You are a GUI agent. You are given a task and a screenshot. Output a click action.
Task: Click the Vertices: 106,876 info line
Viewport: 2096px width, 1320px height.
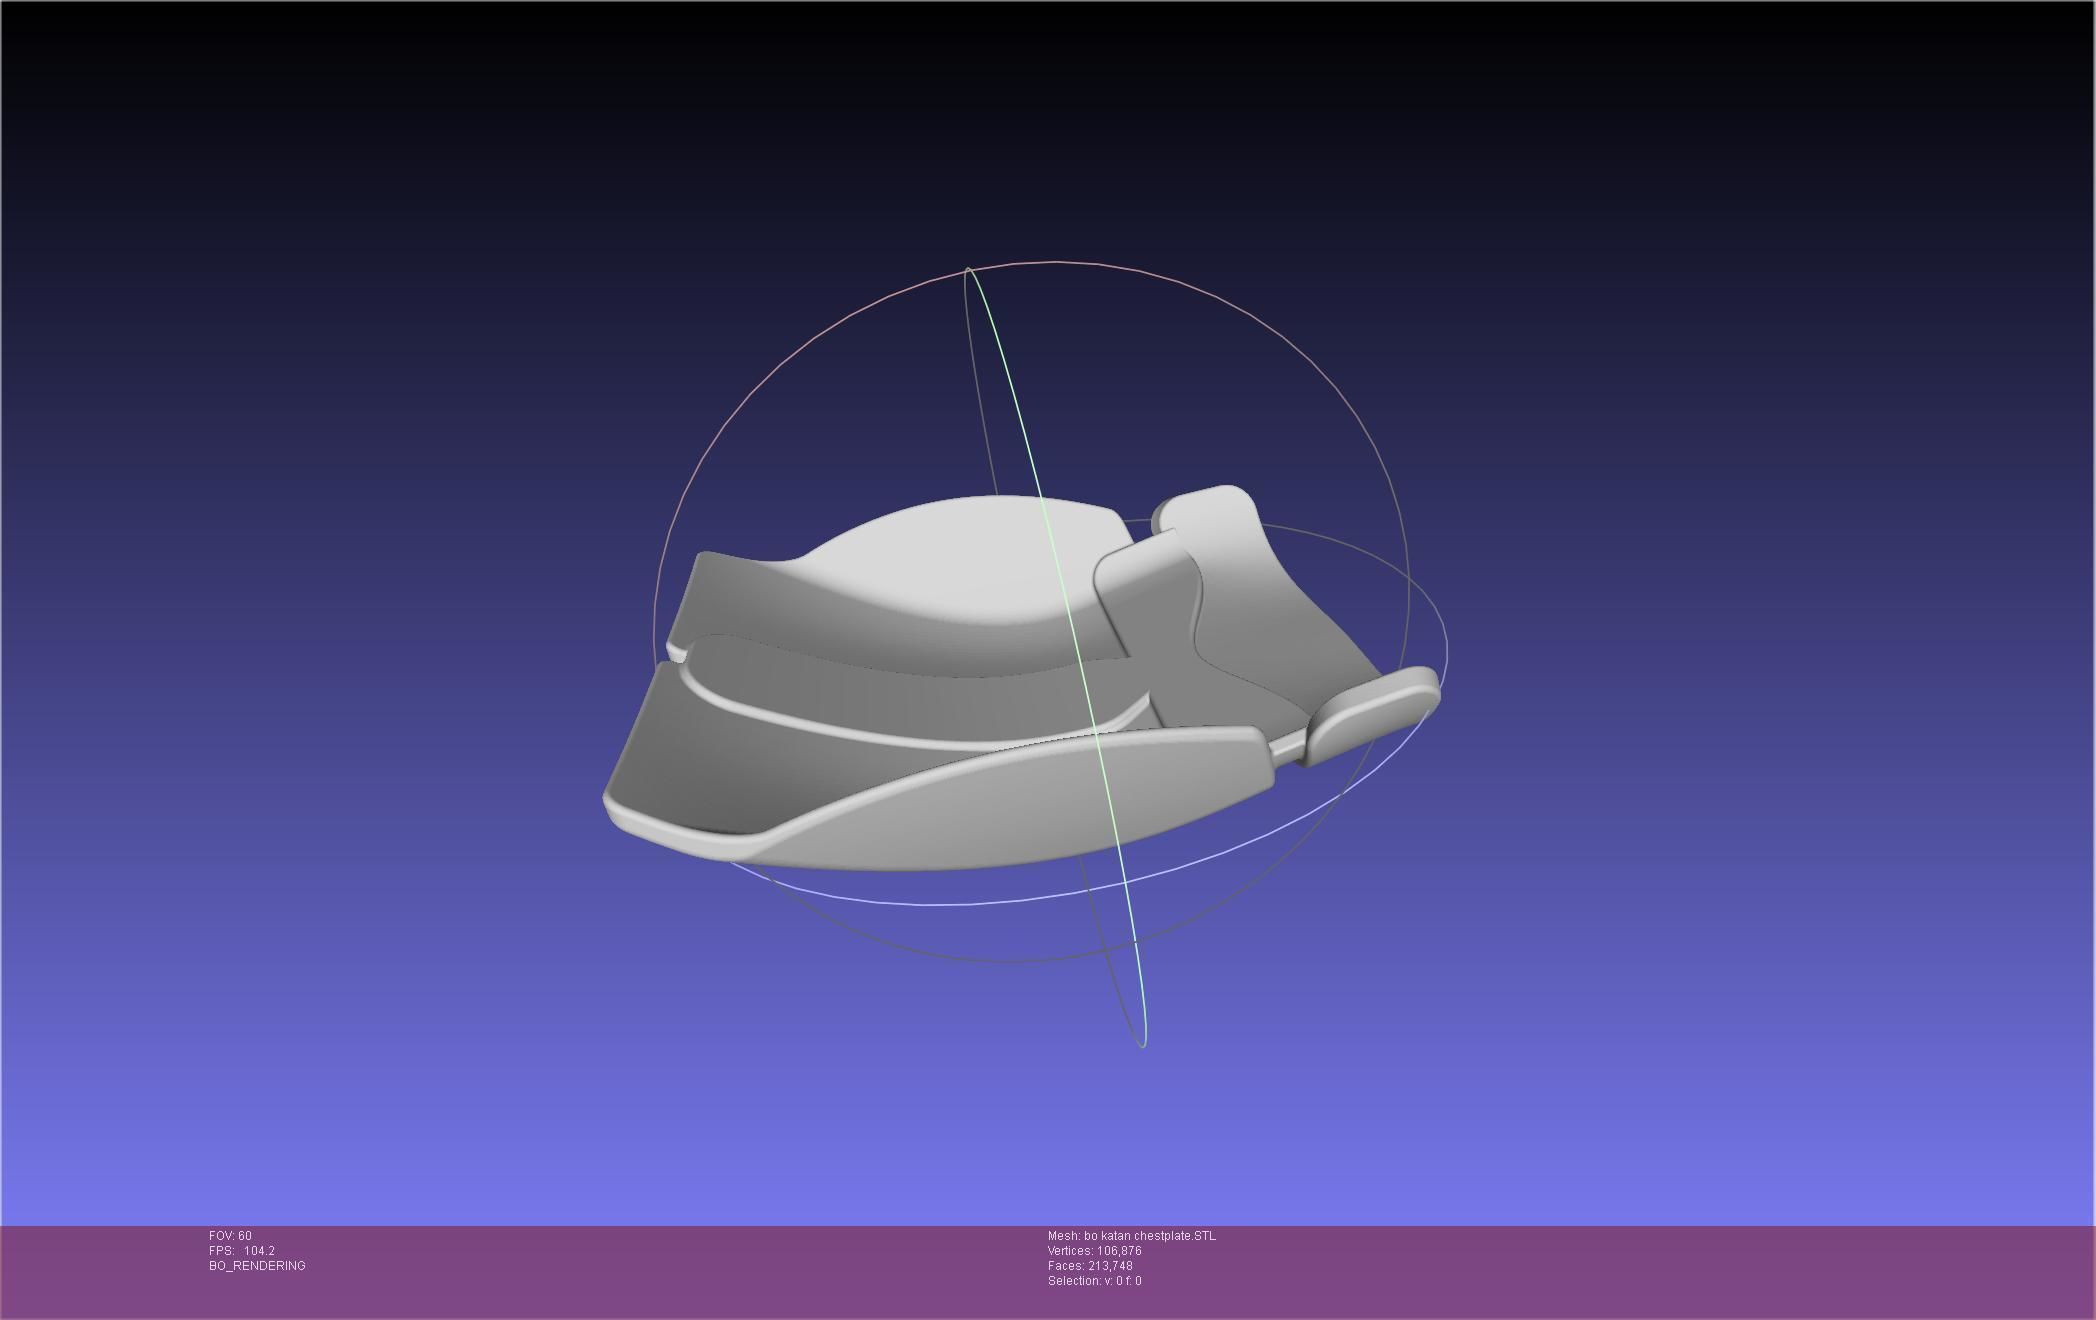coord(1094,1251)
